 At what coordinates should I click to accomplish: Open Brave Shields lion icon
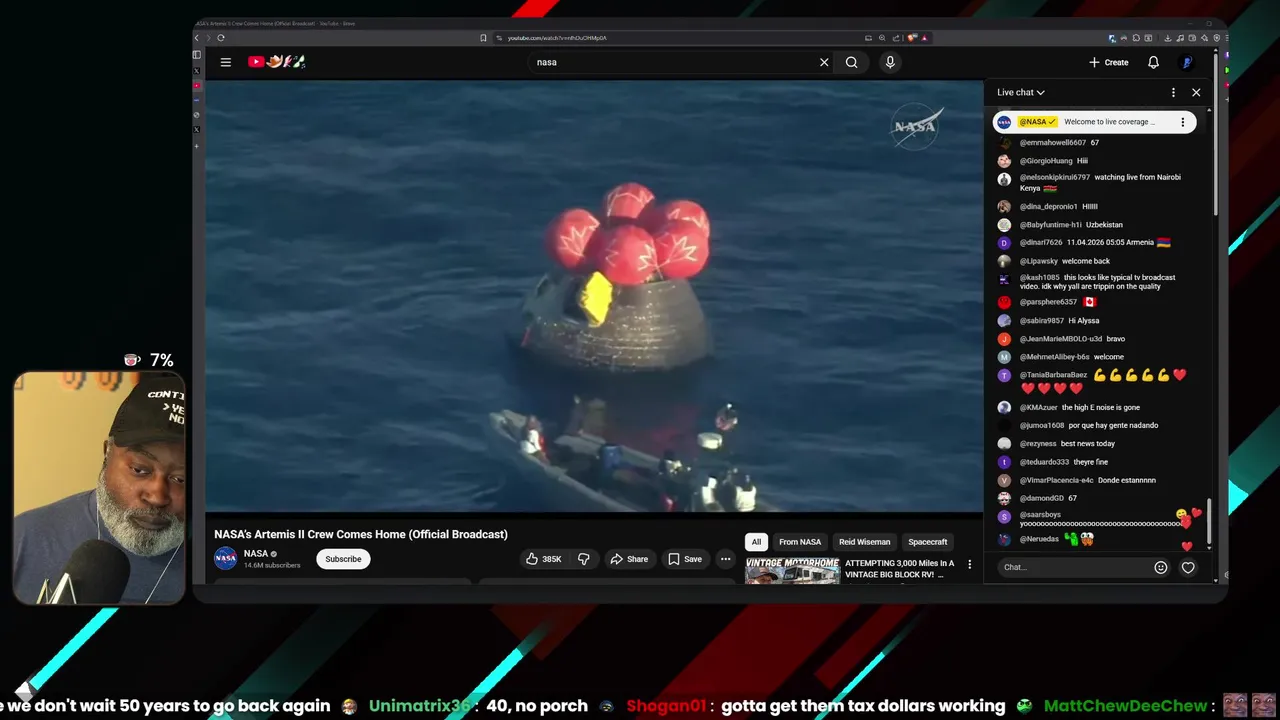click(x=911, y=38)
